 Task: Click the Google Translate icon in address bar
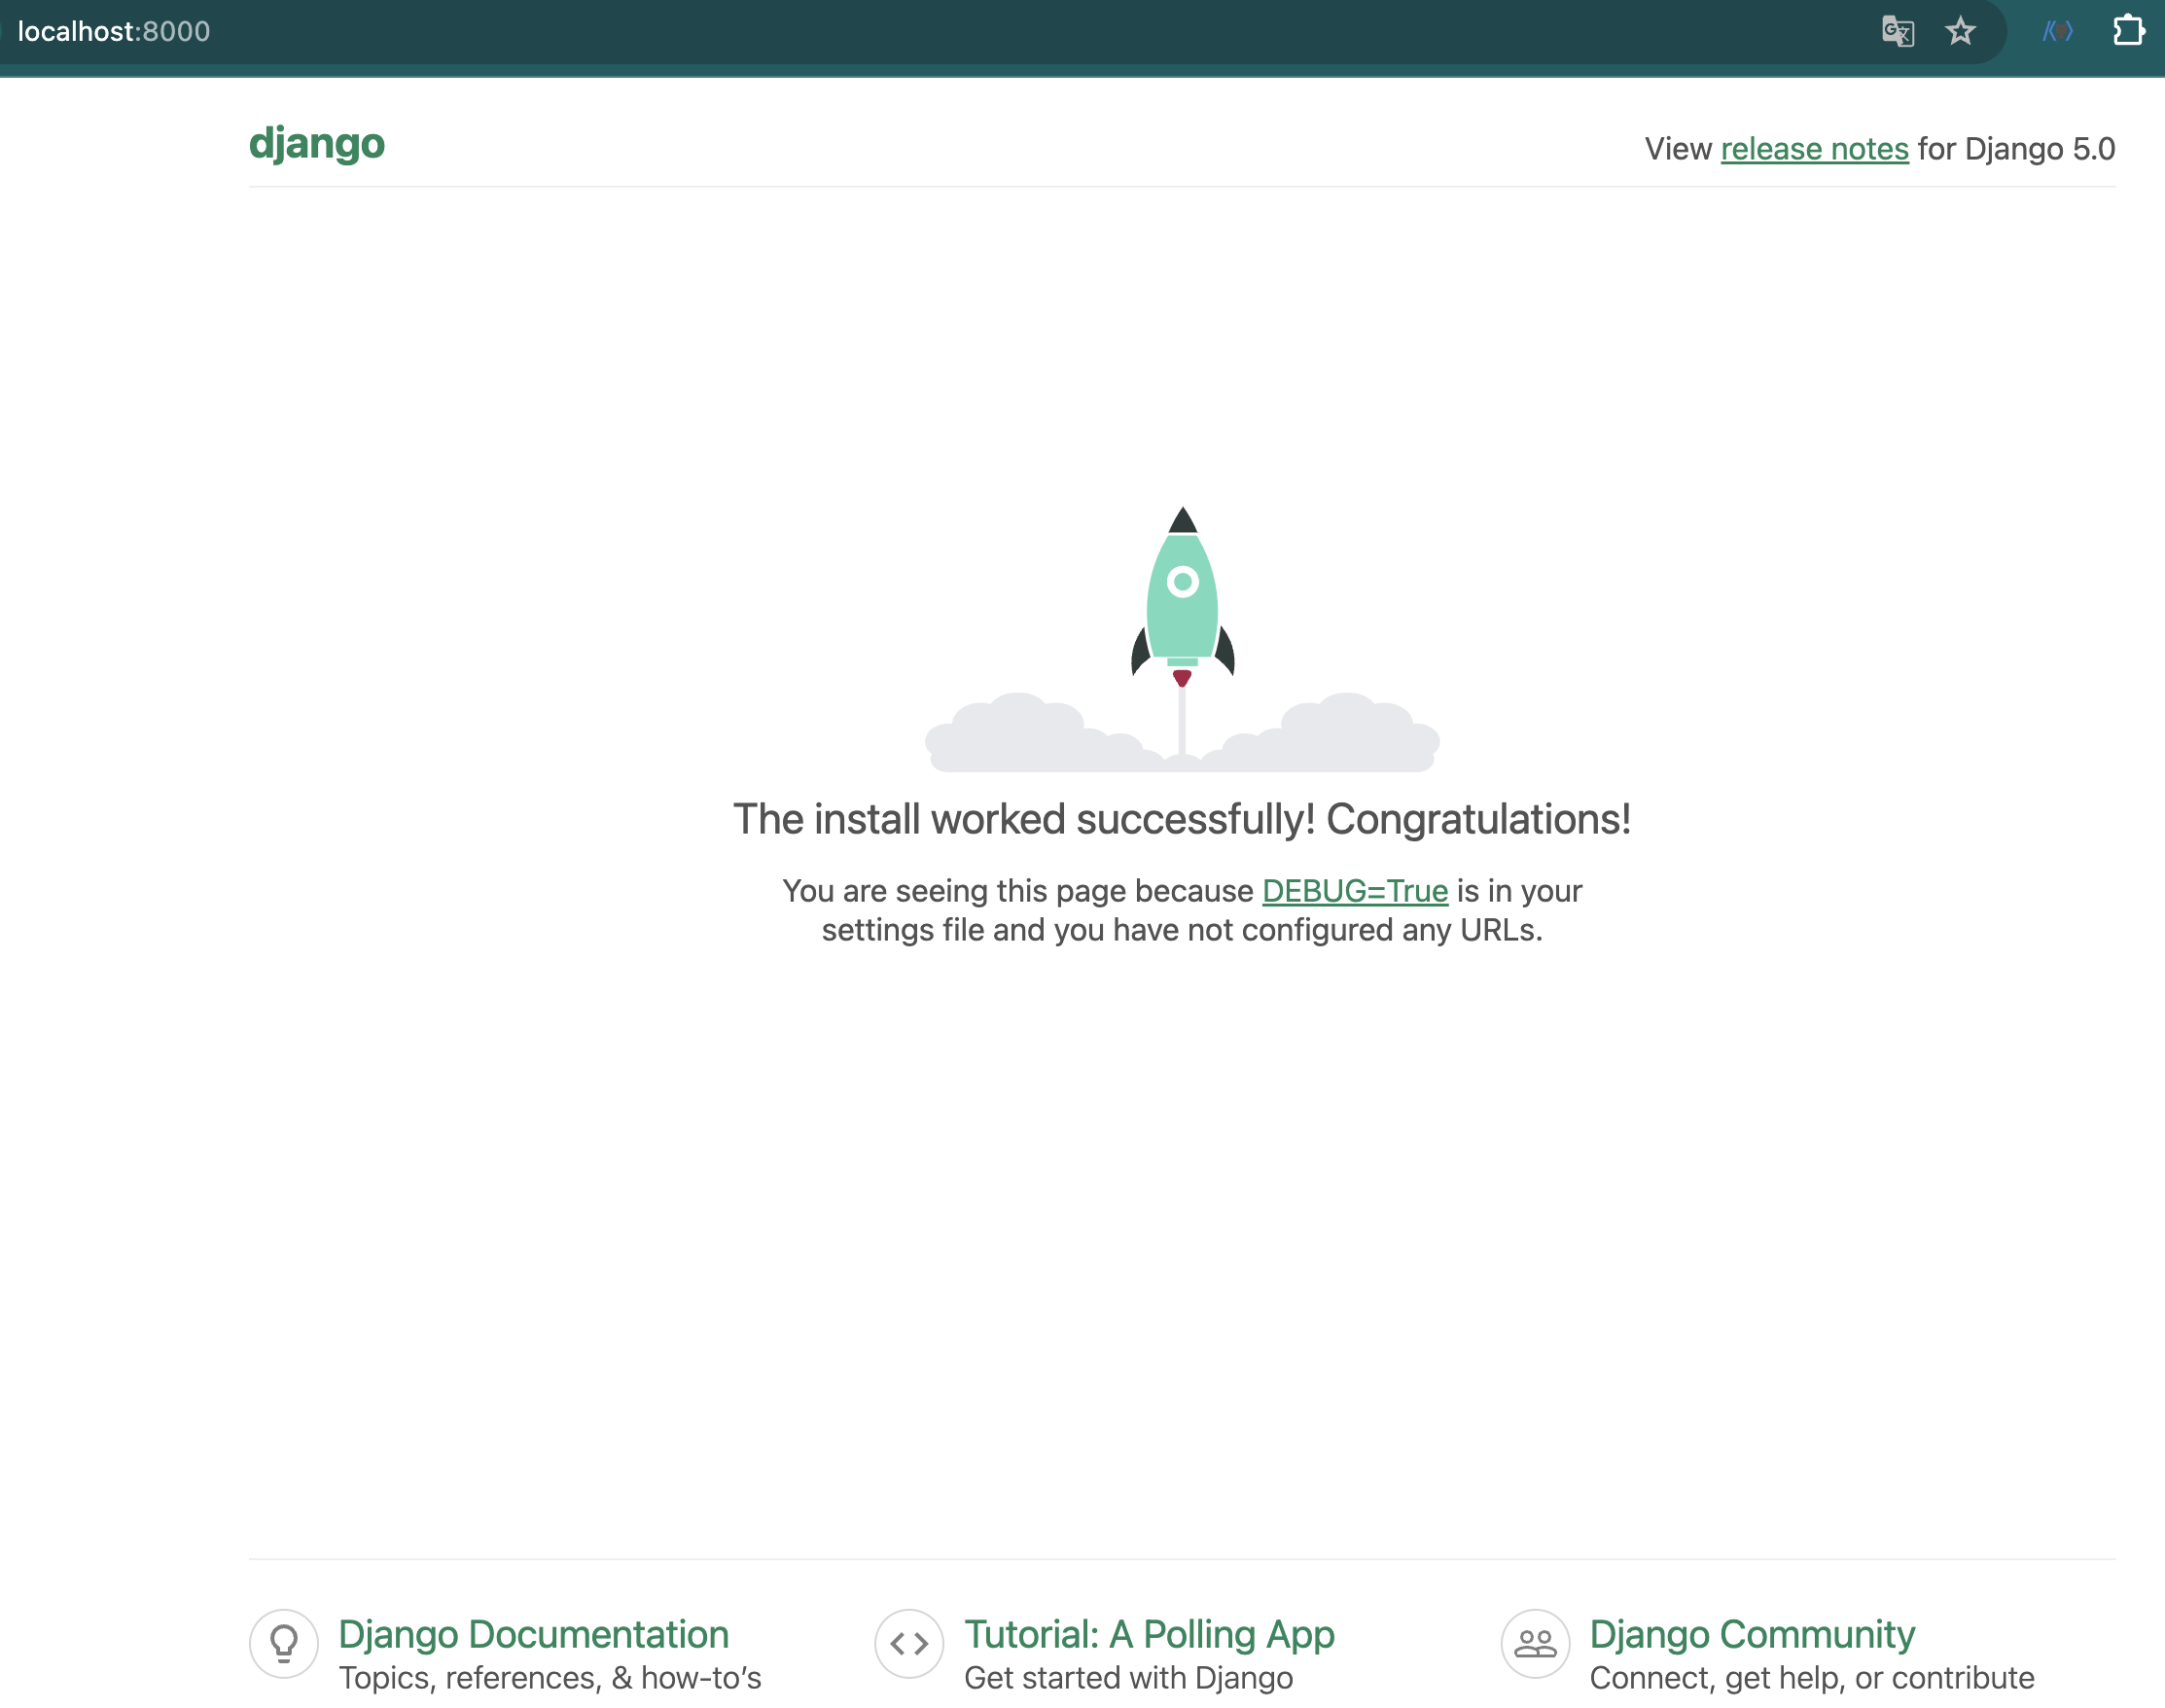[x=1897, y=31]
